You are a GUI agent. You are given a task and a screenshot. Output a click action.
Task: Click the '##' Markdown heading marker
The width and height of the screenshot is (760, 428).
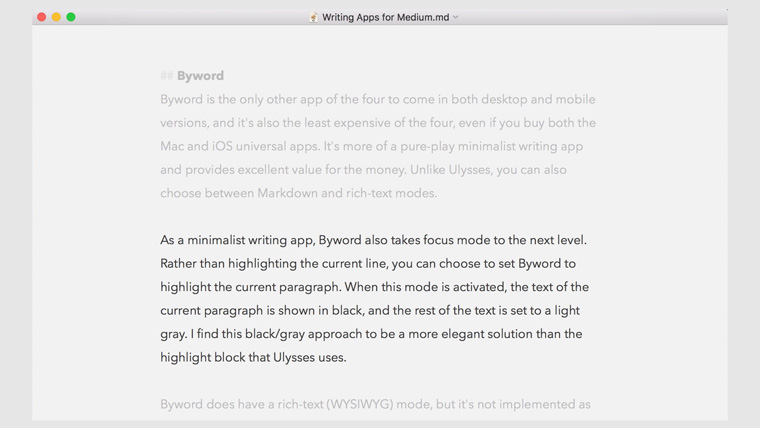pyautogui.click(x=167, y=76)
